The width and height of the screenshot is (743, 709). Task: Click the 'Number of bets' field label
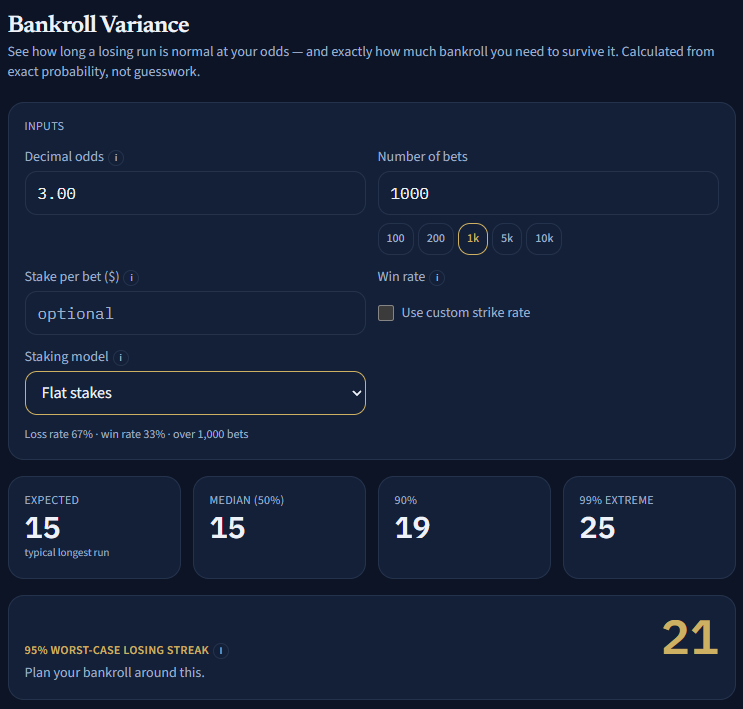coord(423,157)
